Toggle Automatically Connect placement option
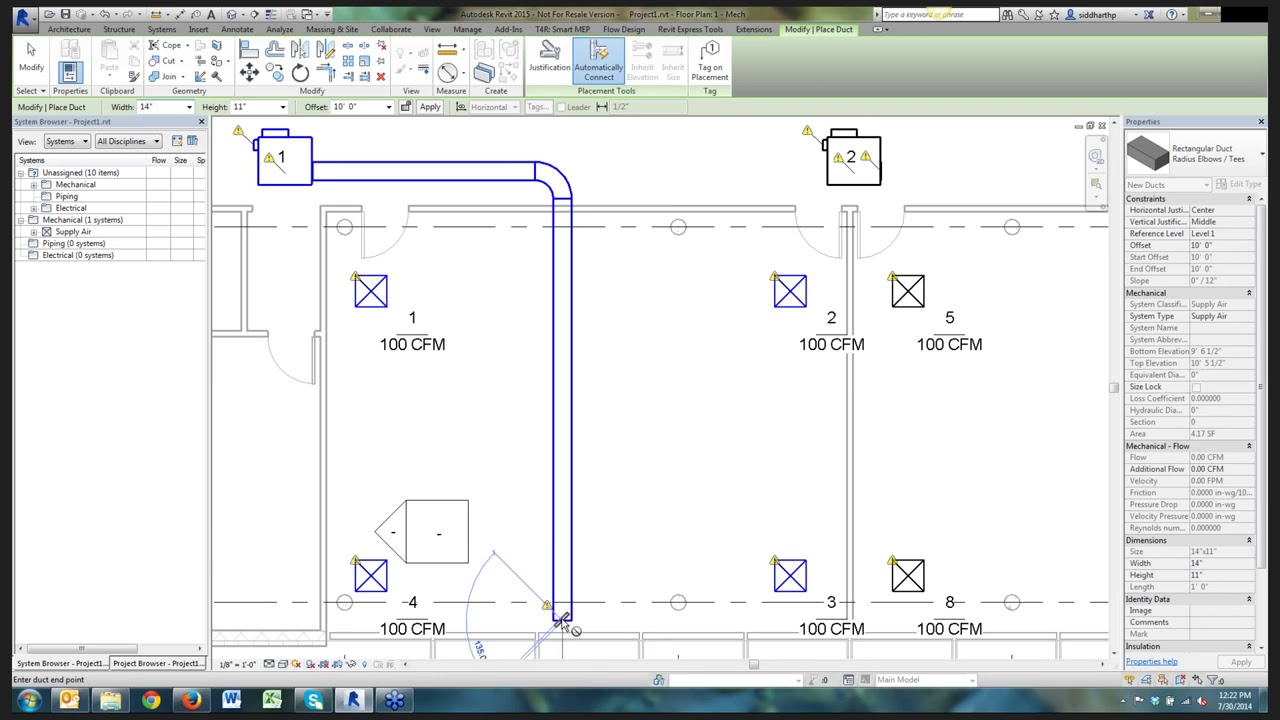This screenshot has height=720, width=1280. point(598,60)
